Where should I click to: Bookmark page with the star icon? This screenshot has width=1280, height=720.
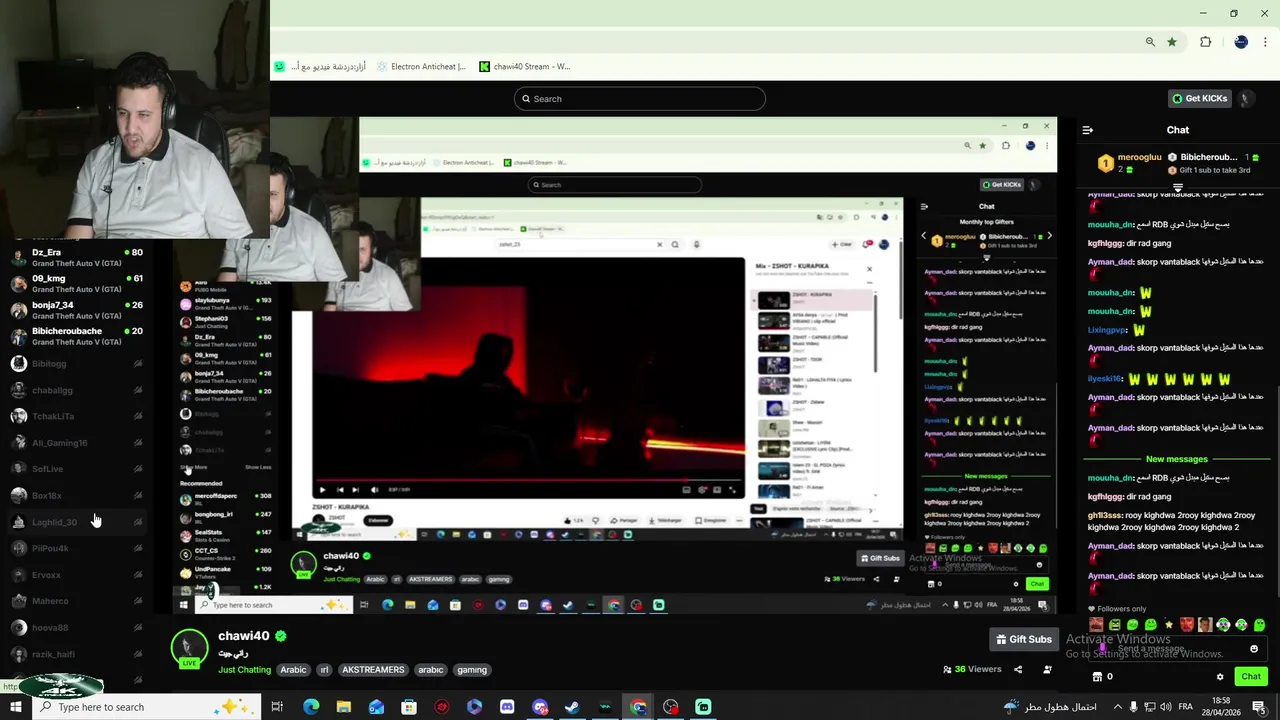[1172, 42]
